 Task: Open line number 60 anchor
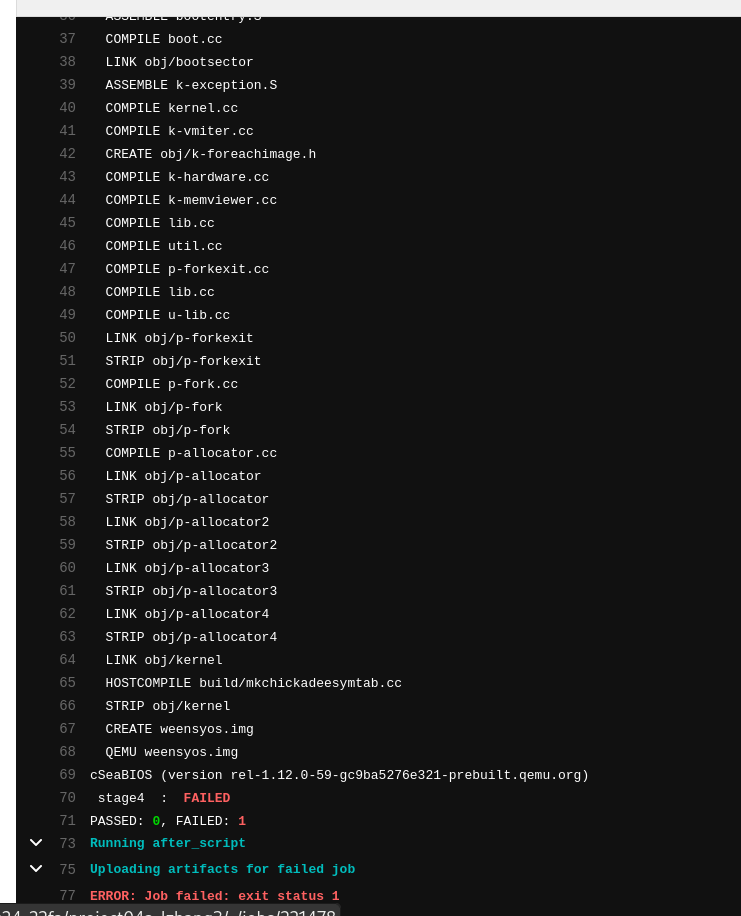coord(67,568)
